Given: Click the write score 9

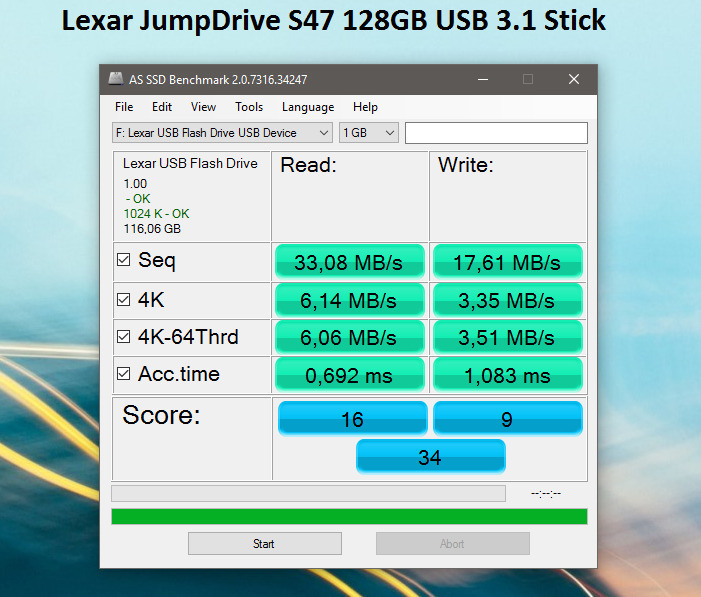Looking at the screenshot, I should (507, 419).
